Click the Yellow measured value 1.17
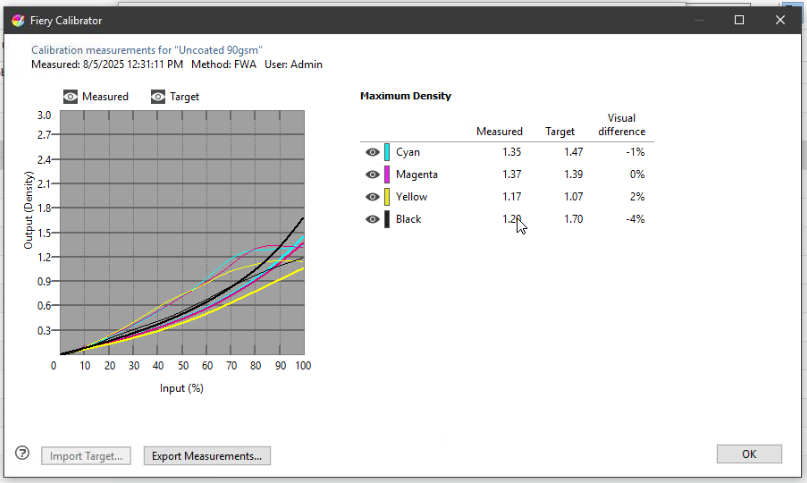 [512, 197]
